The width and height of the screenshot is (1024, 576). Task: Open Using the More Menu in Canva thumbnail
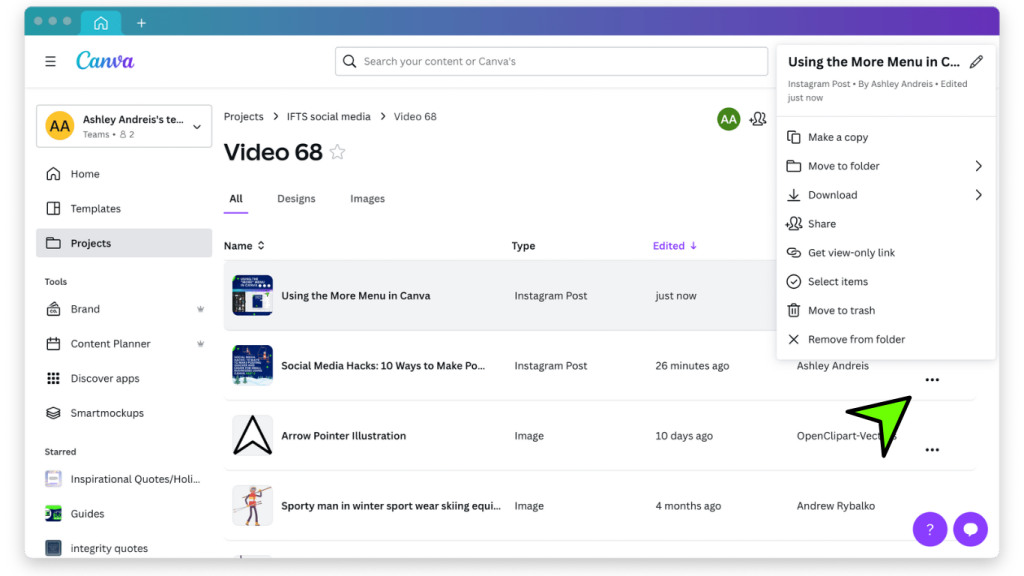point(252,295)
